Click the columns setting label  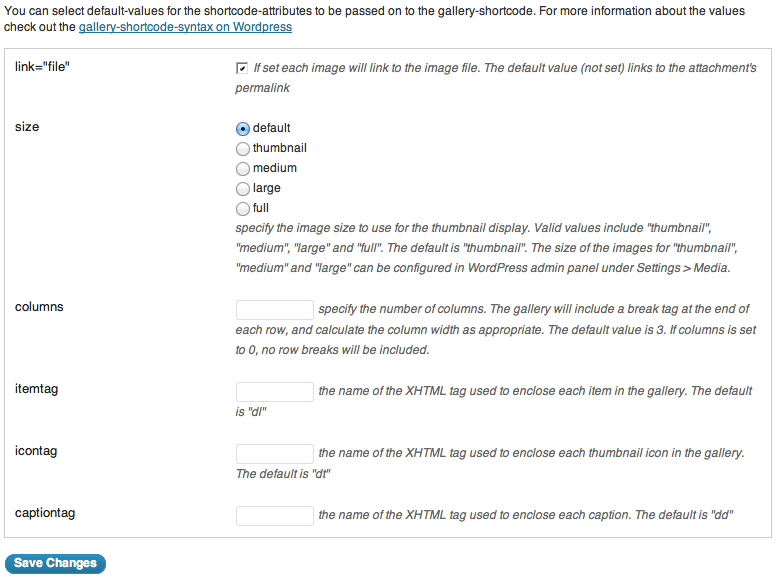39,307
